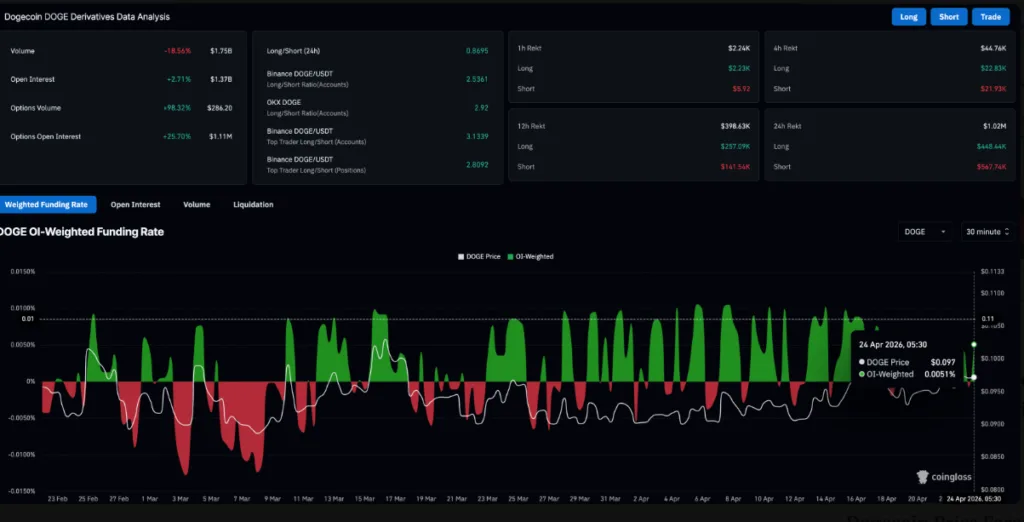Click the blue Short button
The height and width of the screenshot is (522, 1024).
pyautogui.click(x=948, y=17)
